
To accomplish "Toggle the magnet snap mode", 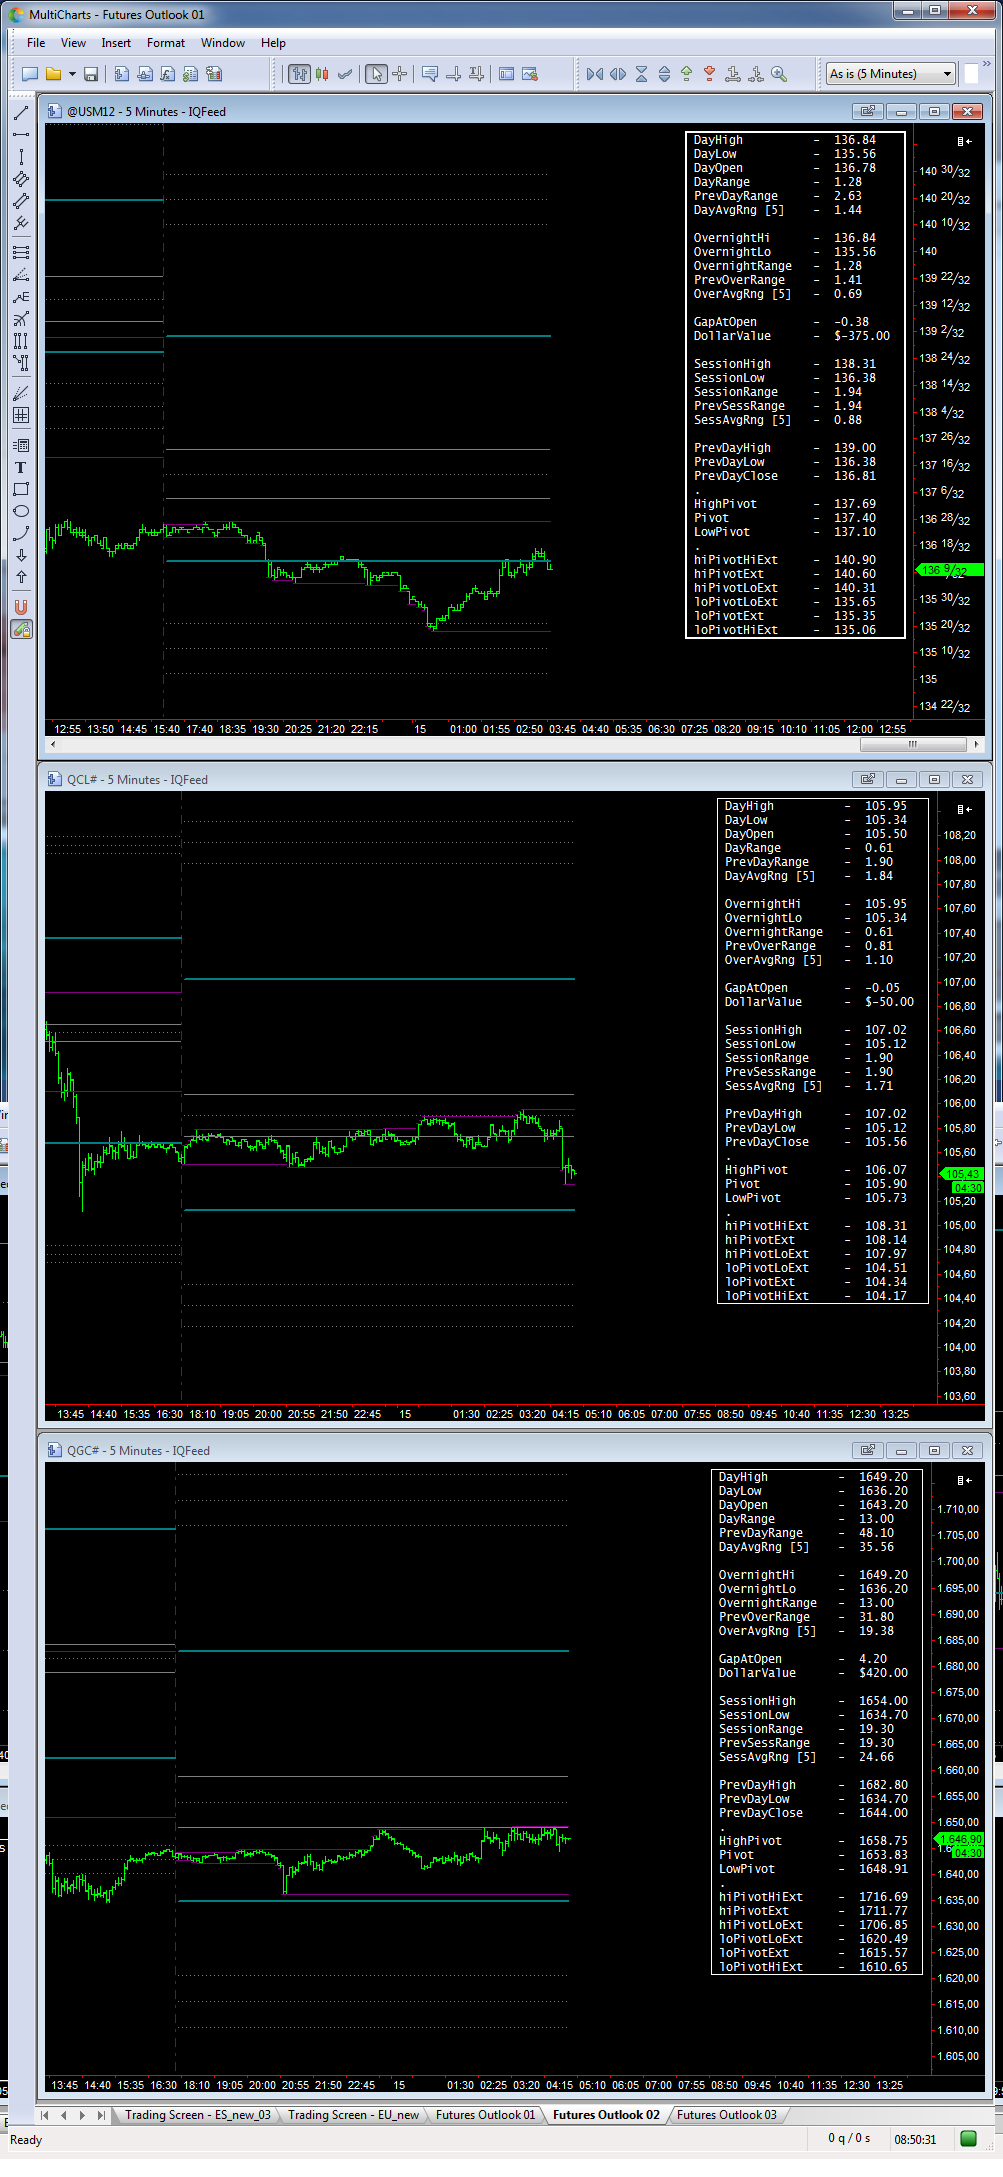I will [x=20, y=607].
